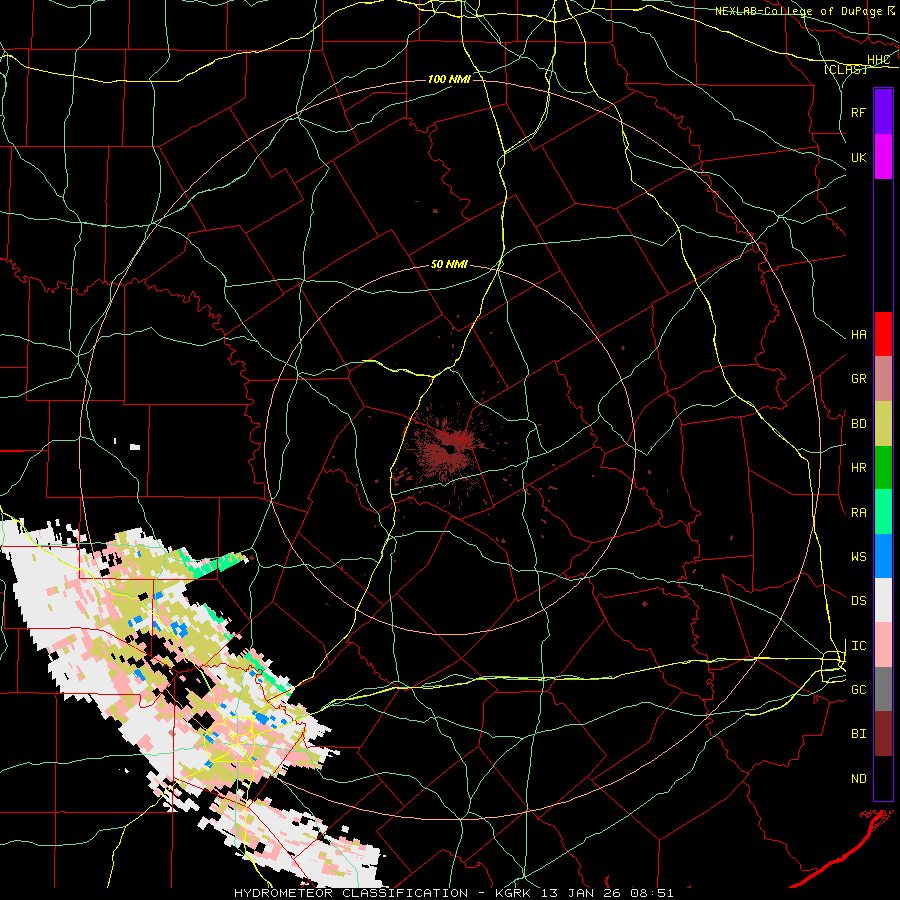Select the IC pink legend swatch
900x900 pixels.
click(x=883, y=645)
